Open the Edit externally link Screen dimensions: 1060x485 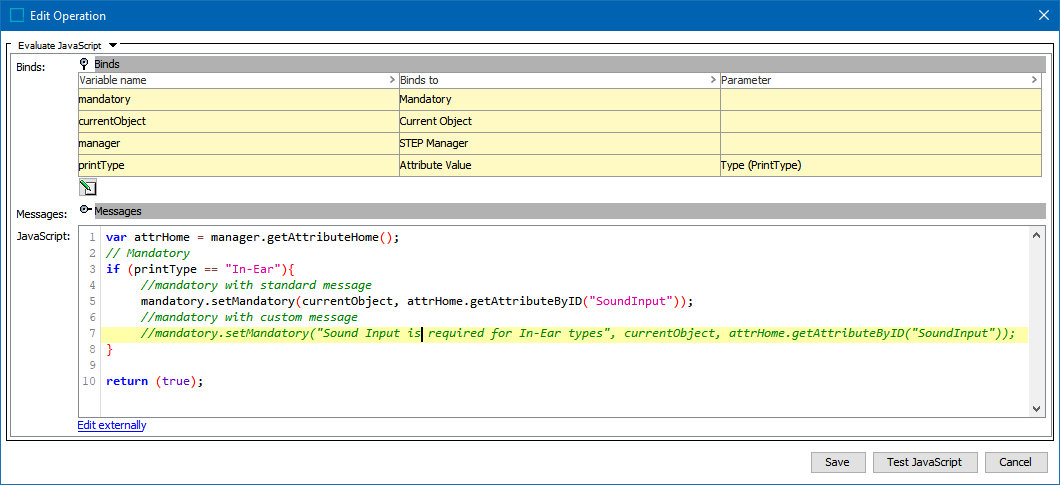[x=112, y=425]
